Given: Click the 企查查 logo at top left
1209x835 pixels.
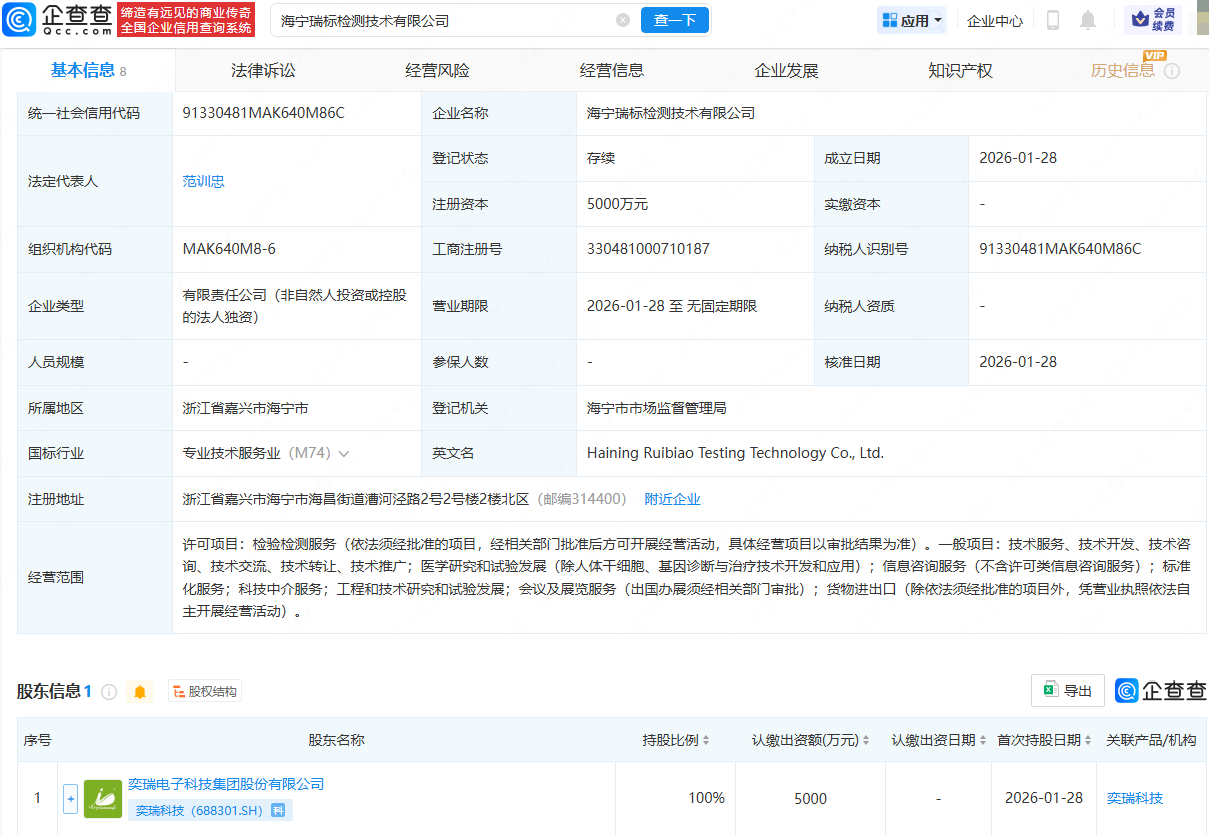Looking at the screenshot, I should pyautogui.click(x=50, y=19).
